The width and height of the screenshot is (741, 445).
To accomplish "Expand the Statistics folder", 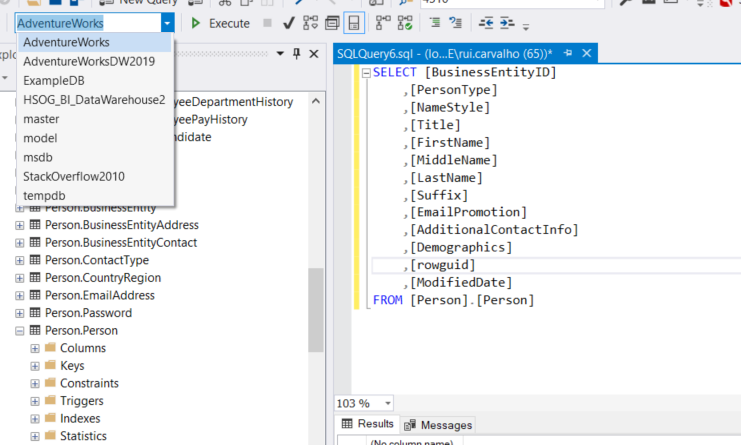I will coord(35,436).
